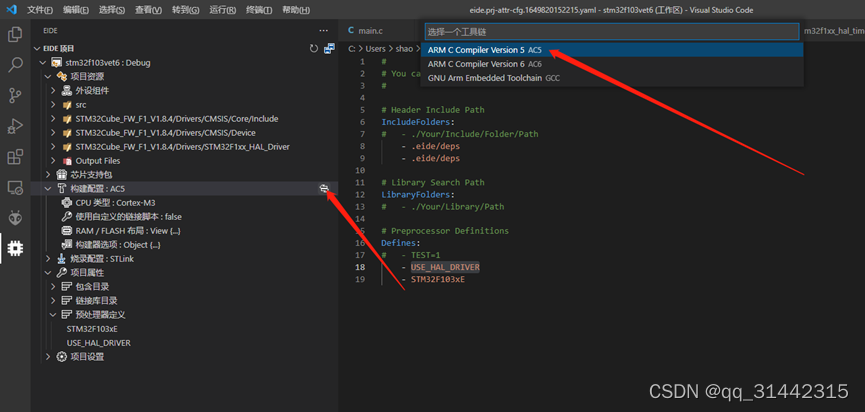Open the 编辑(E) menu

point(76,10)
